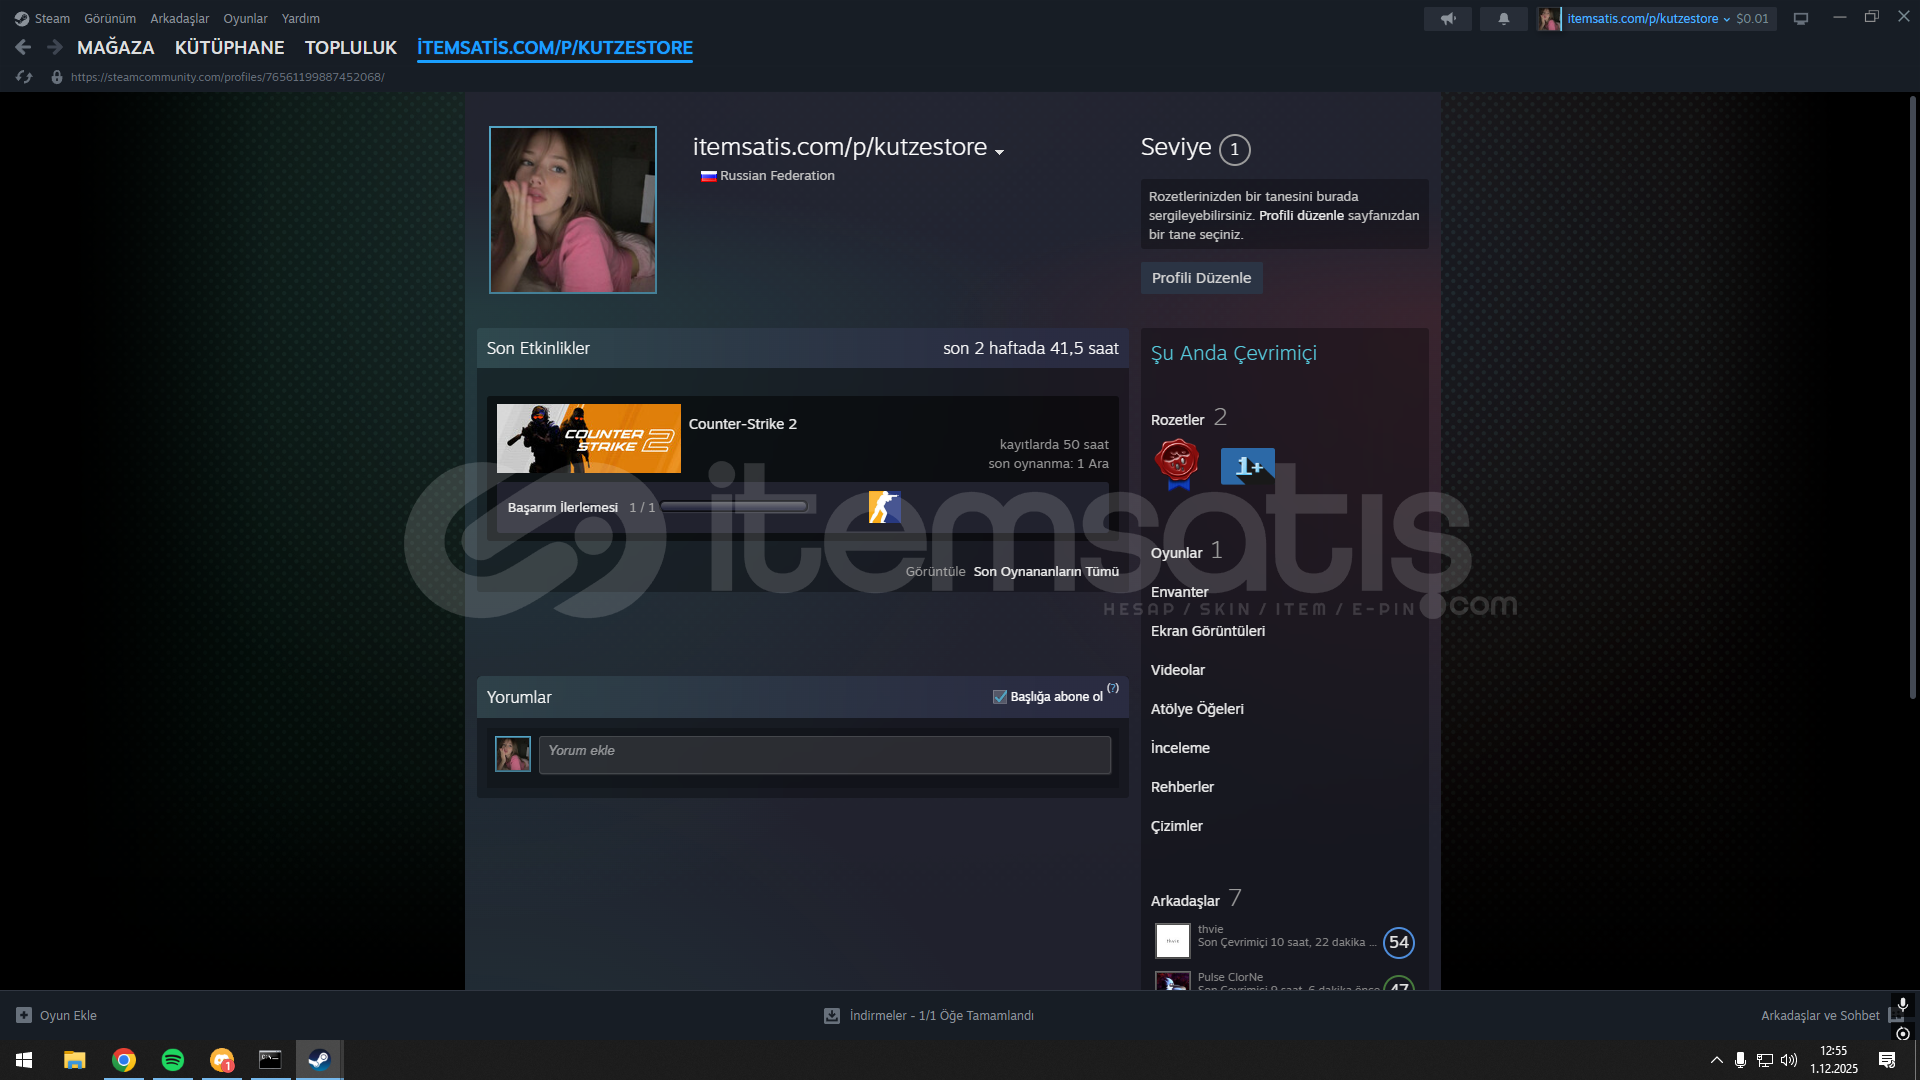Open Spotify from the taskbar

pos(173,1060)
